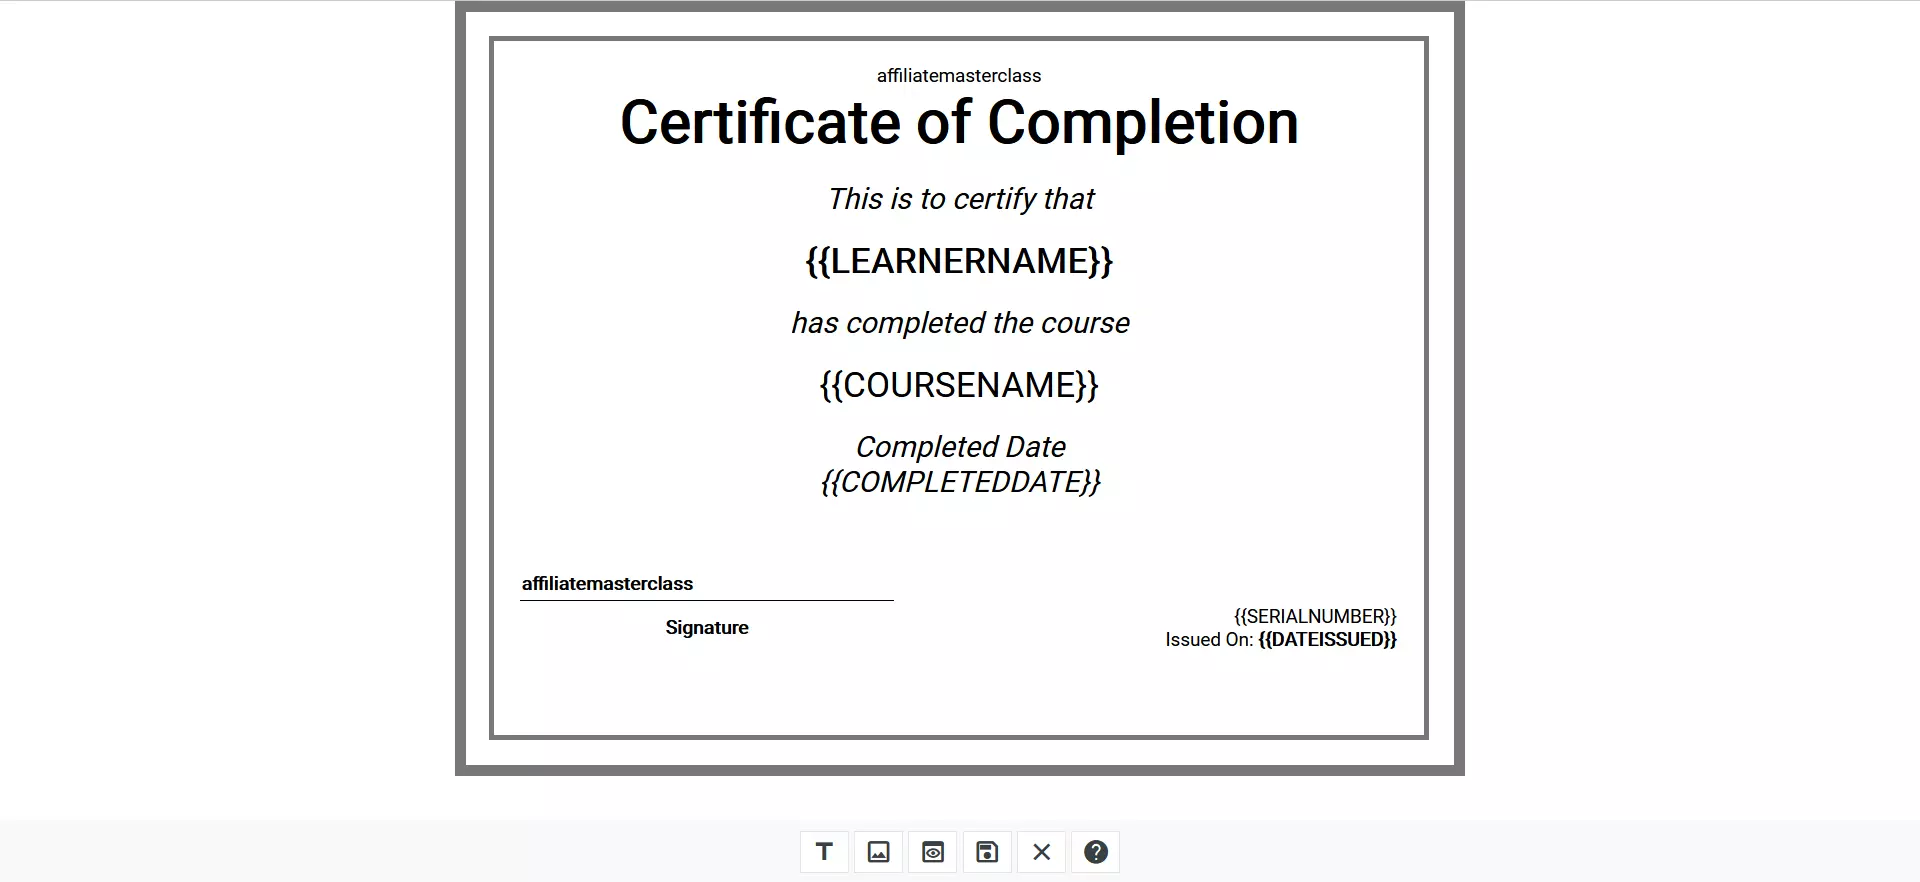The width and height of the screenshot is (1920, 882).
Task: Save the certificate with floppy disk icon
Action: [987, 852]
